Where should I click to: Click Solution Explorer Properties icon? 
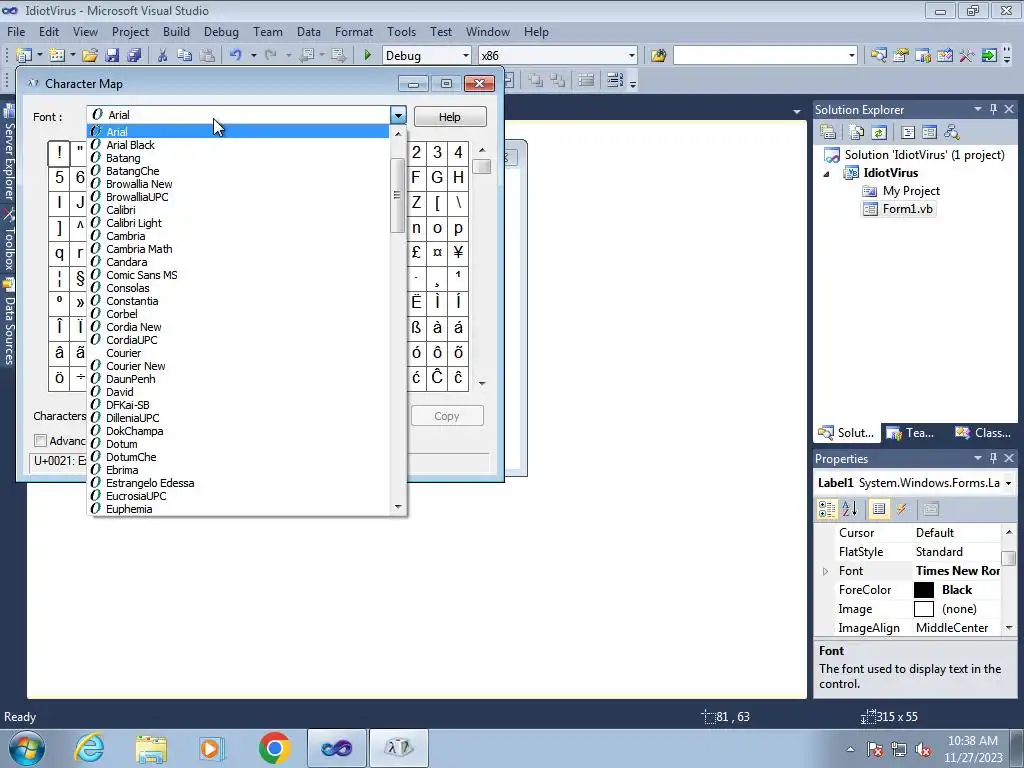tap(828, 132)
